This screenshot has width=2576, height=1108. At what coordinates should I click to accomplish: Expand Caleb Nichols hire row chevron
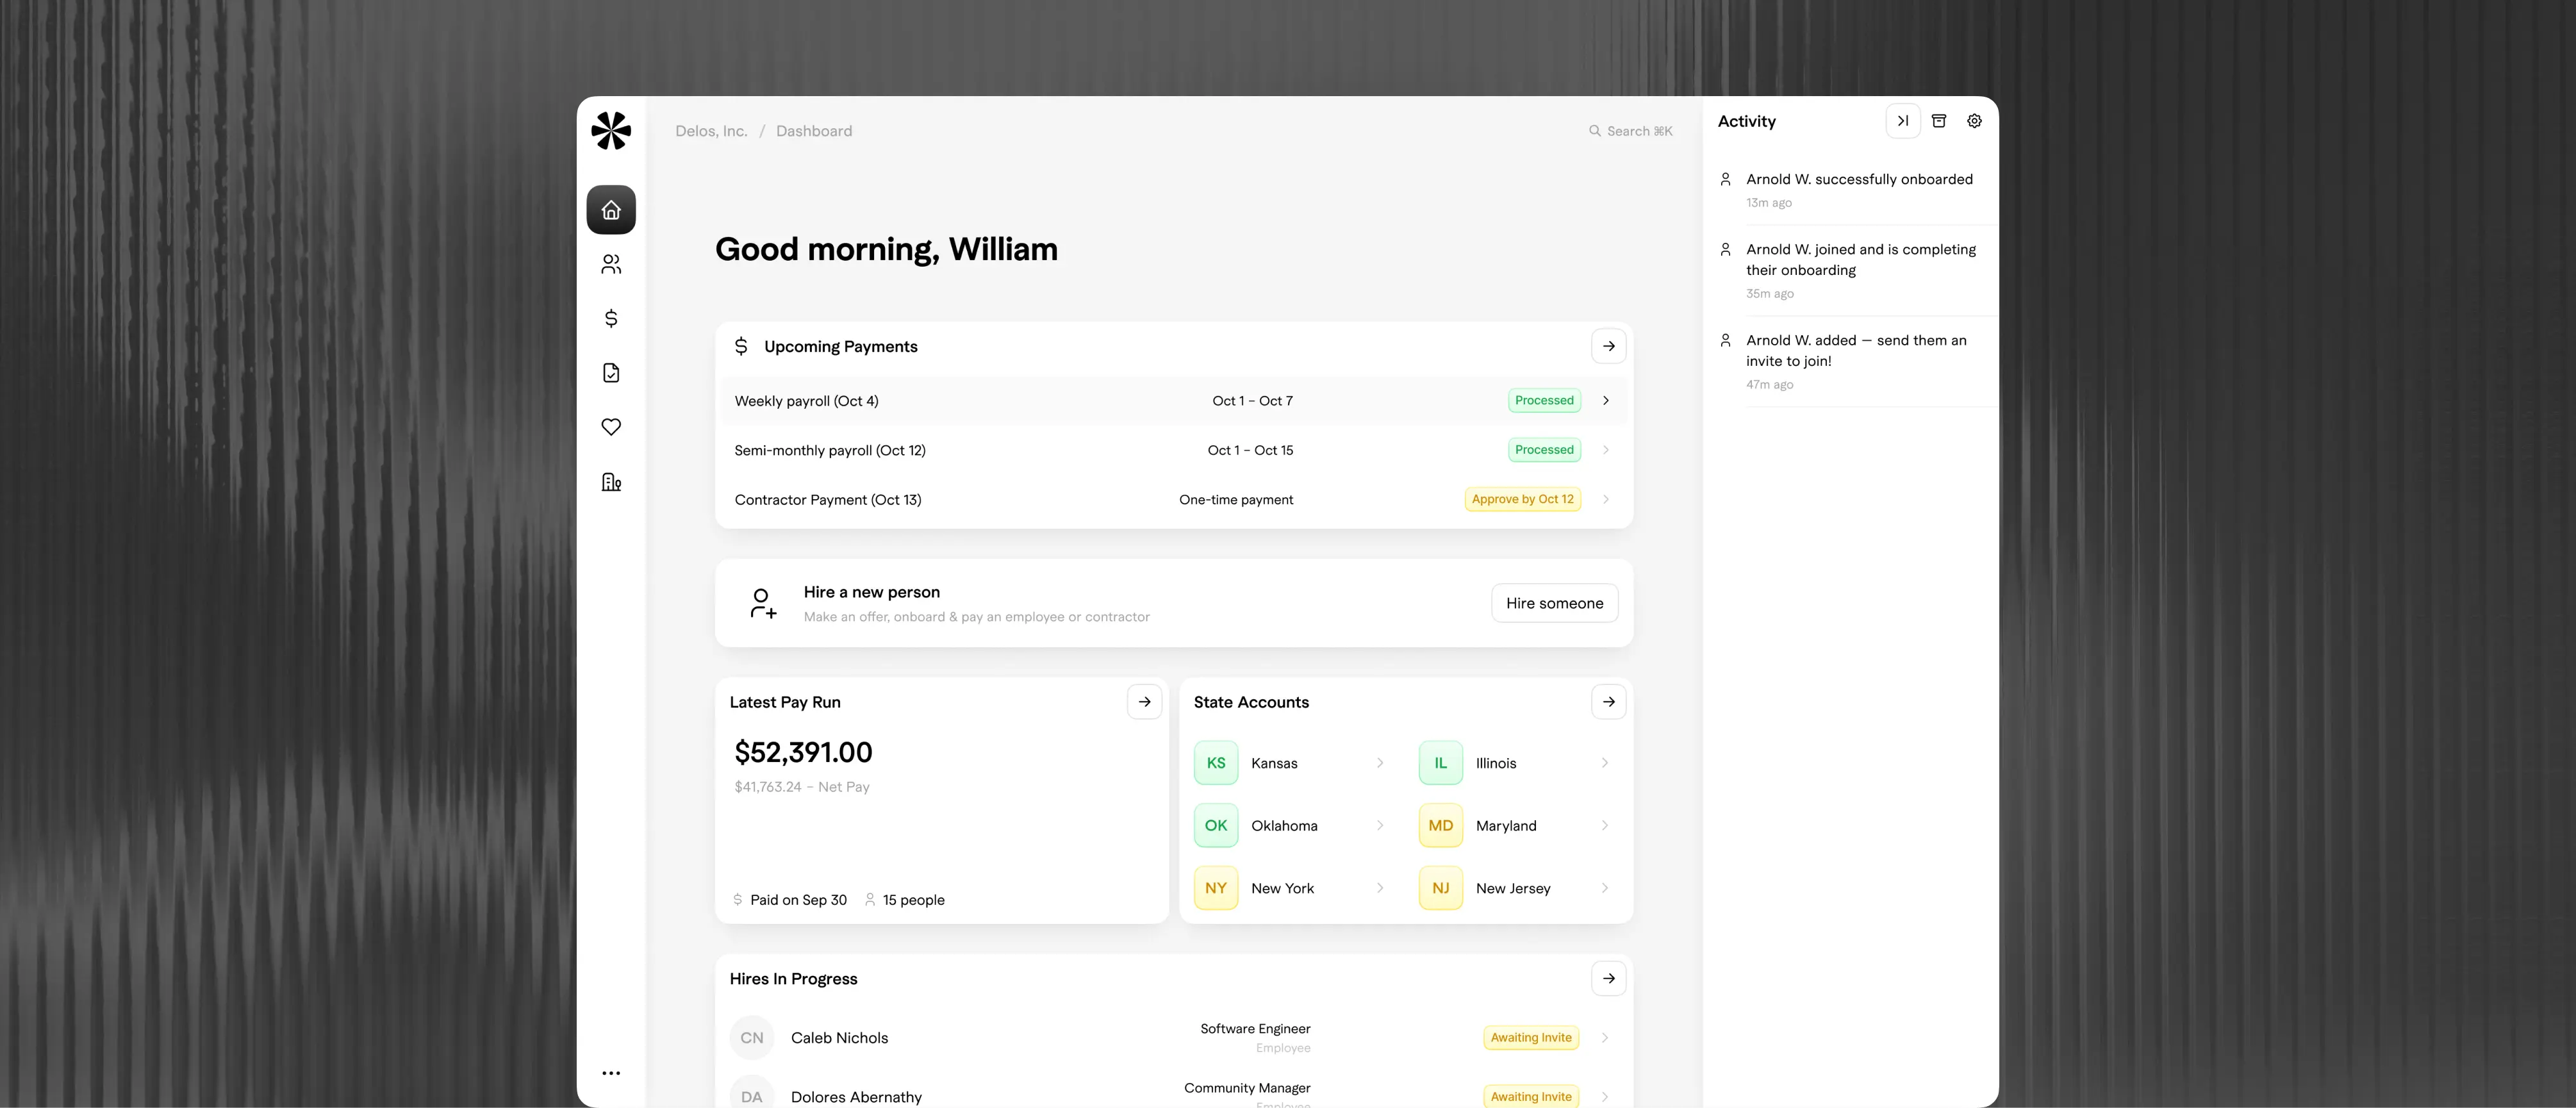coord(1606,1037)
